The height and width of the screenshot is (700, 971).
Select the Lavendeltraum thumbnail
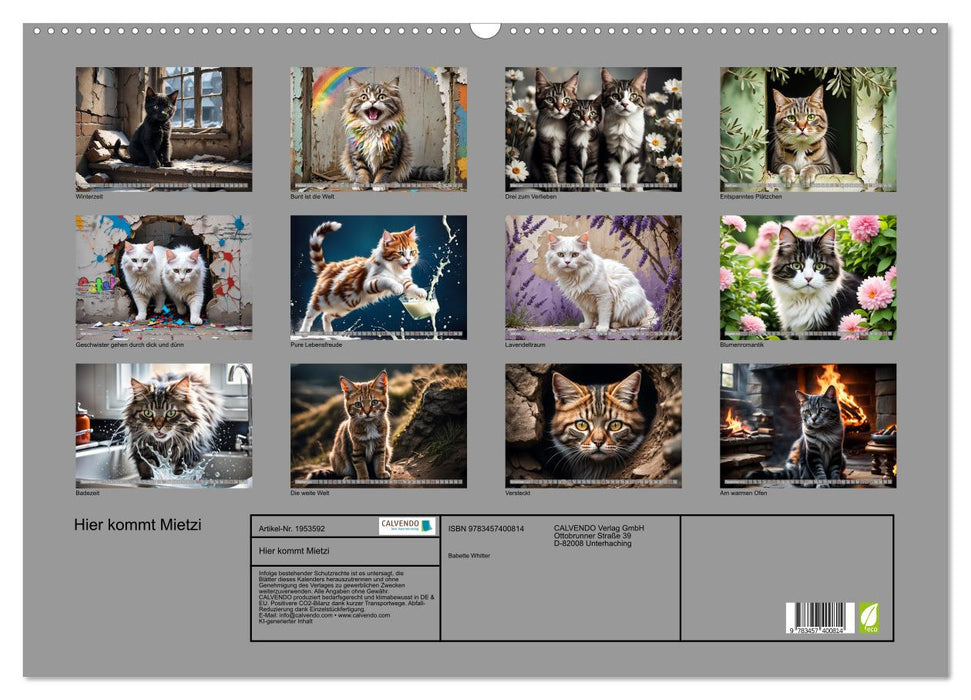[x=593, y=276]
